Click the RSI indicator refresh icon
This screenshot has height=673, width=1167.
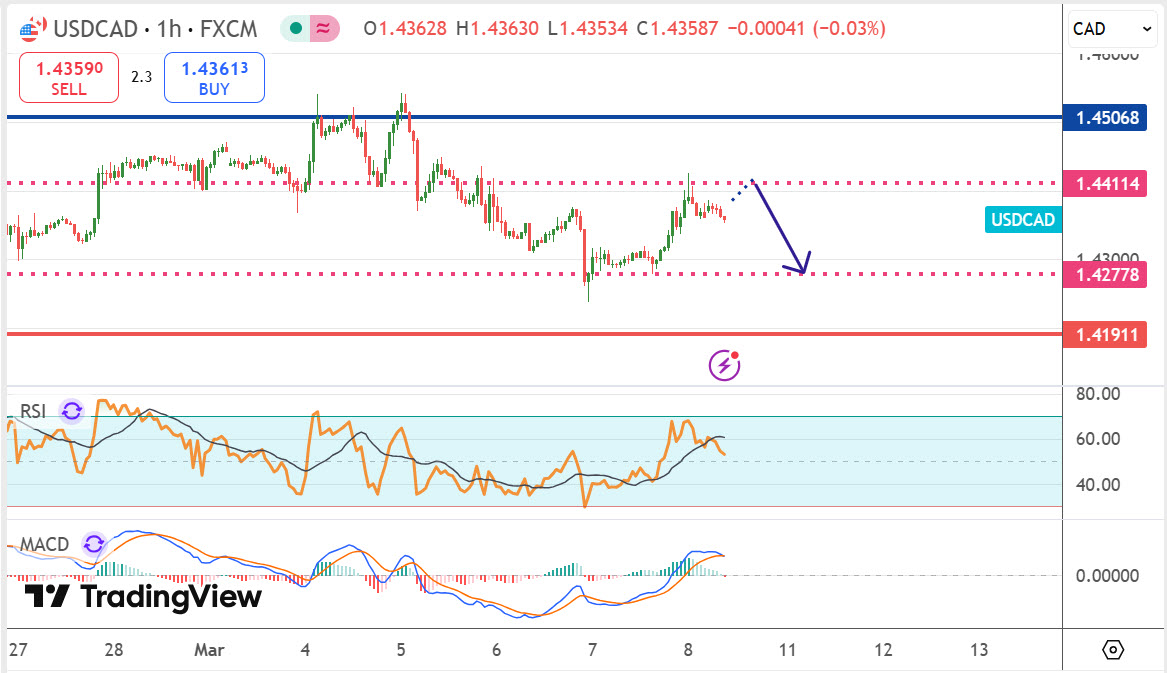[x=71, y=410]
